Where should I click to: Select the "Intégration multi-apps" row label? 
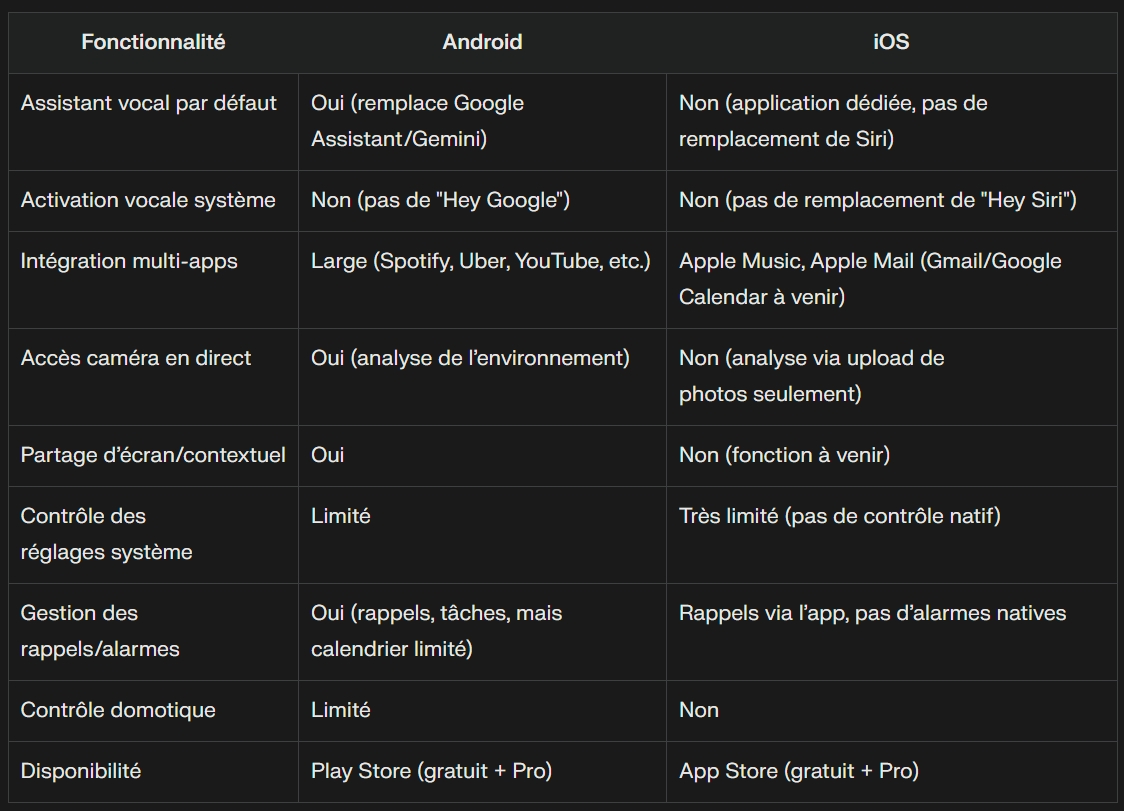click(129, 261)
